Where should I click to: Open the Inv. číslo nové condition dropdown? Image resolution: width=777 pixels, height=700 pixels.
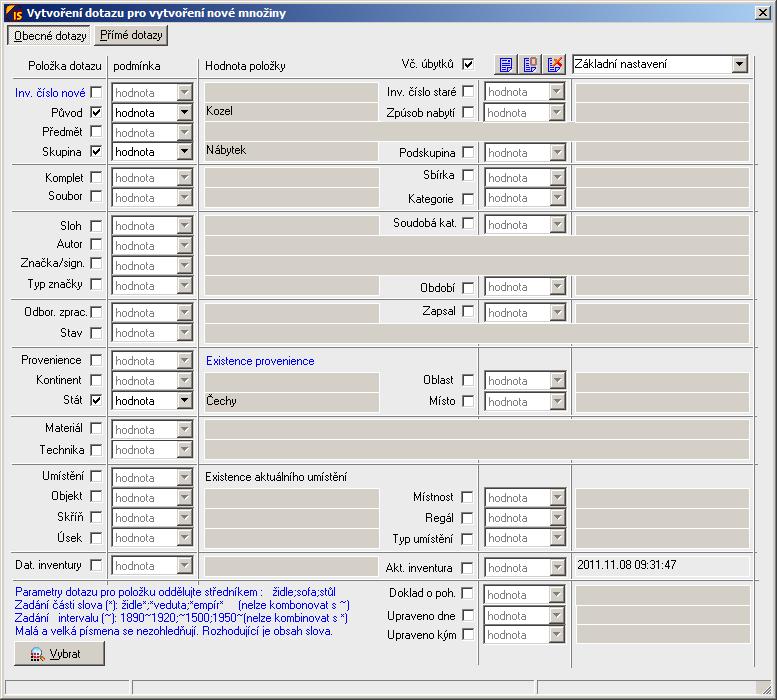pyautogui.click(x=184, y=93)
